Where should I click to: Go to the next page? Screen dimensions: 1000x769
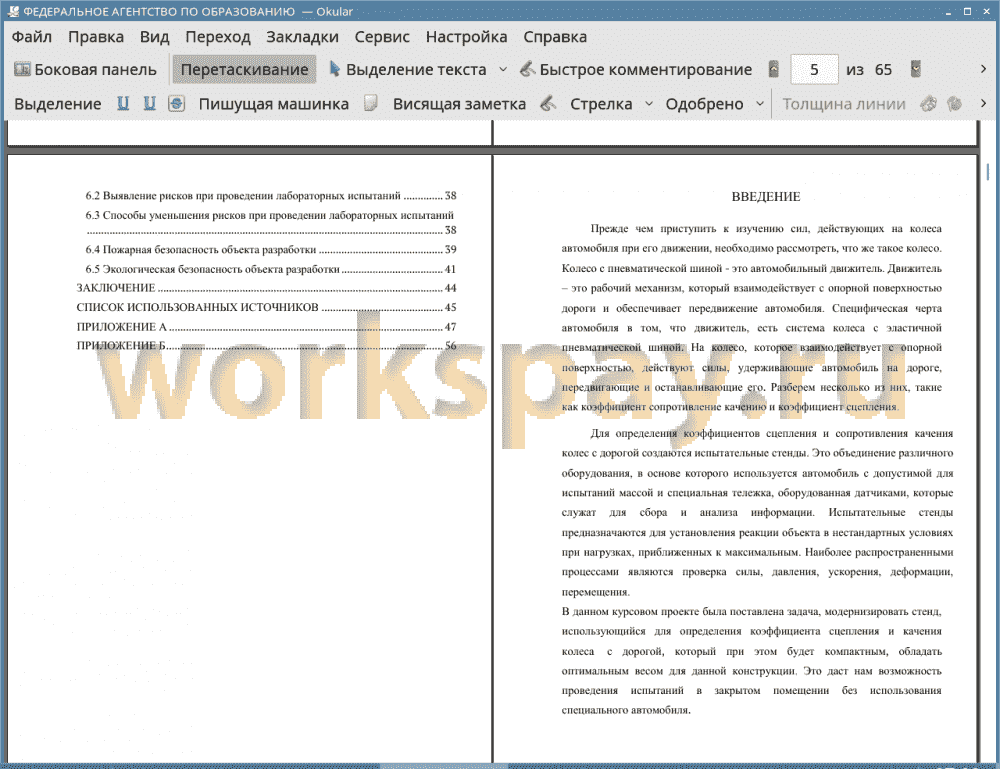[x=916, y=69]
